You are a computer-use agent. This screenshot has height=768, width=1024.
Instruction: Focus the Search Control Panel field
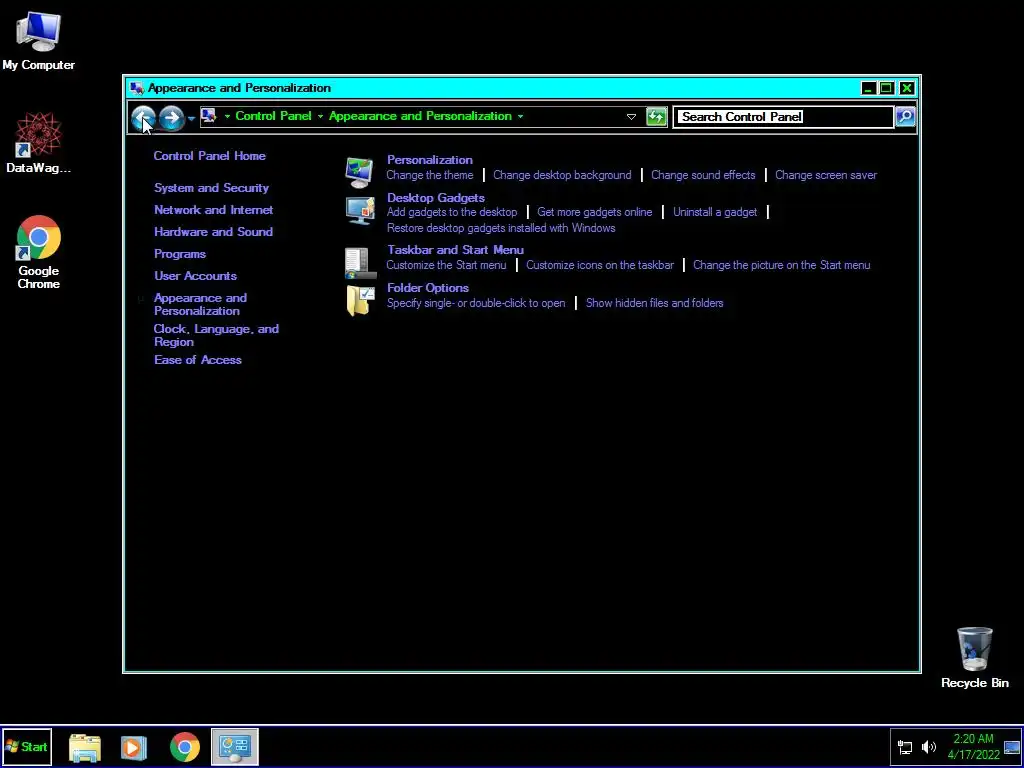coord(783,117)
